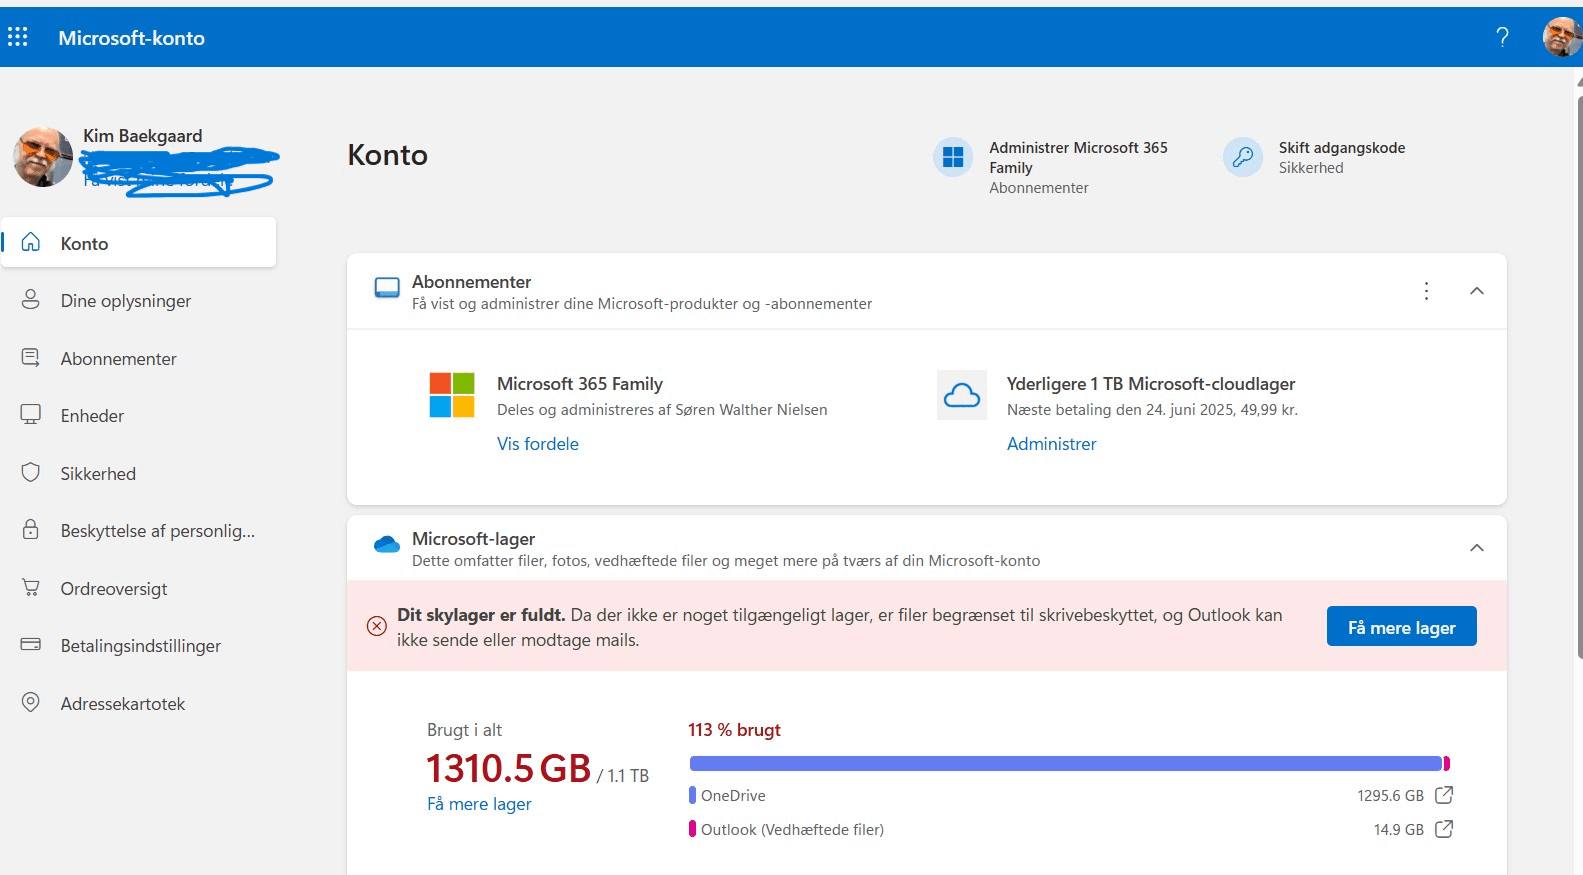
Task: Open the account profile picture menu
Action: pyautogui.click(x=1561, y=37)
